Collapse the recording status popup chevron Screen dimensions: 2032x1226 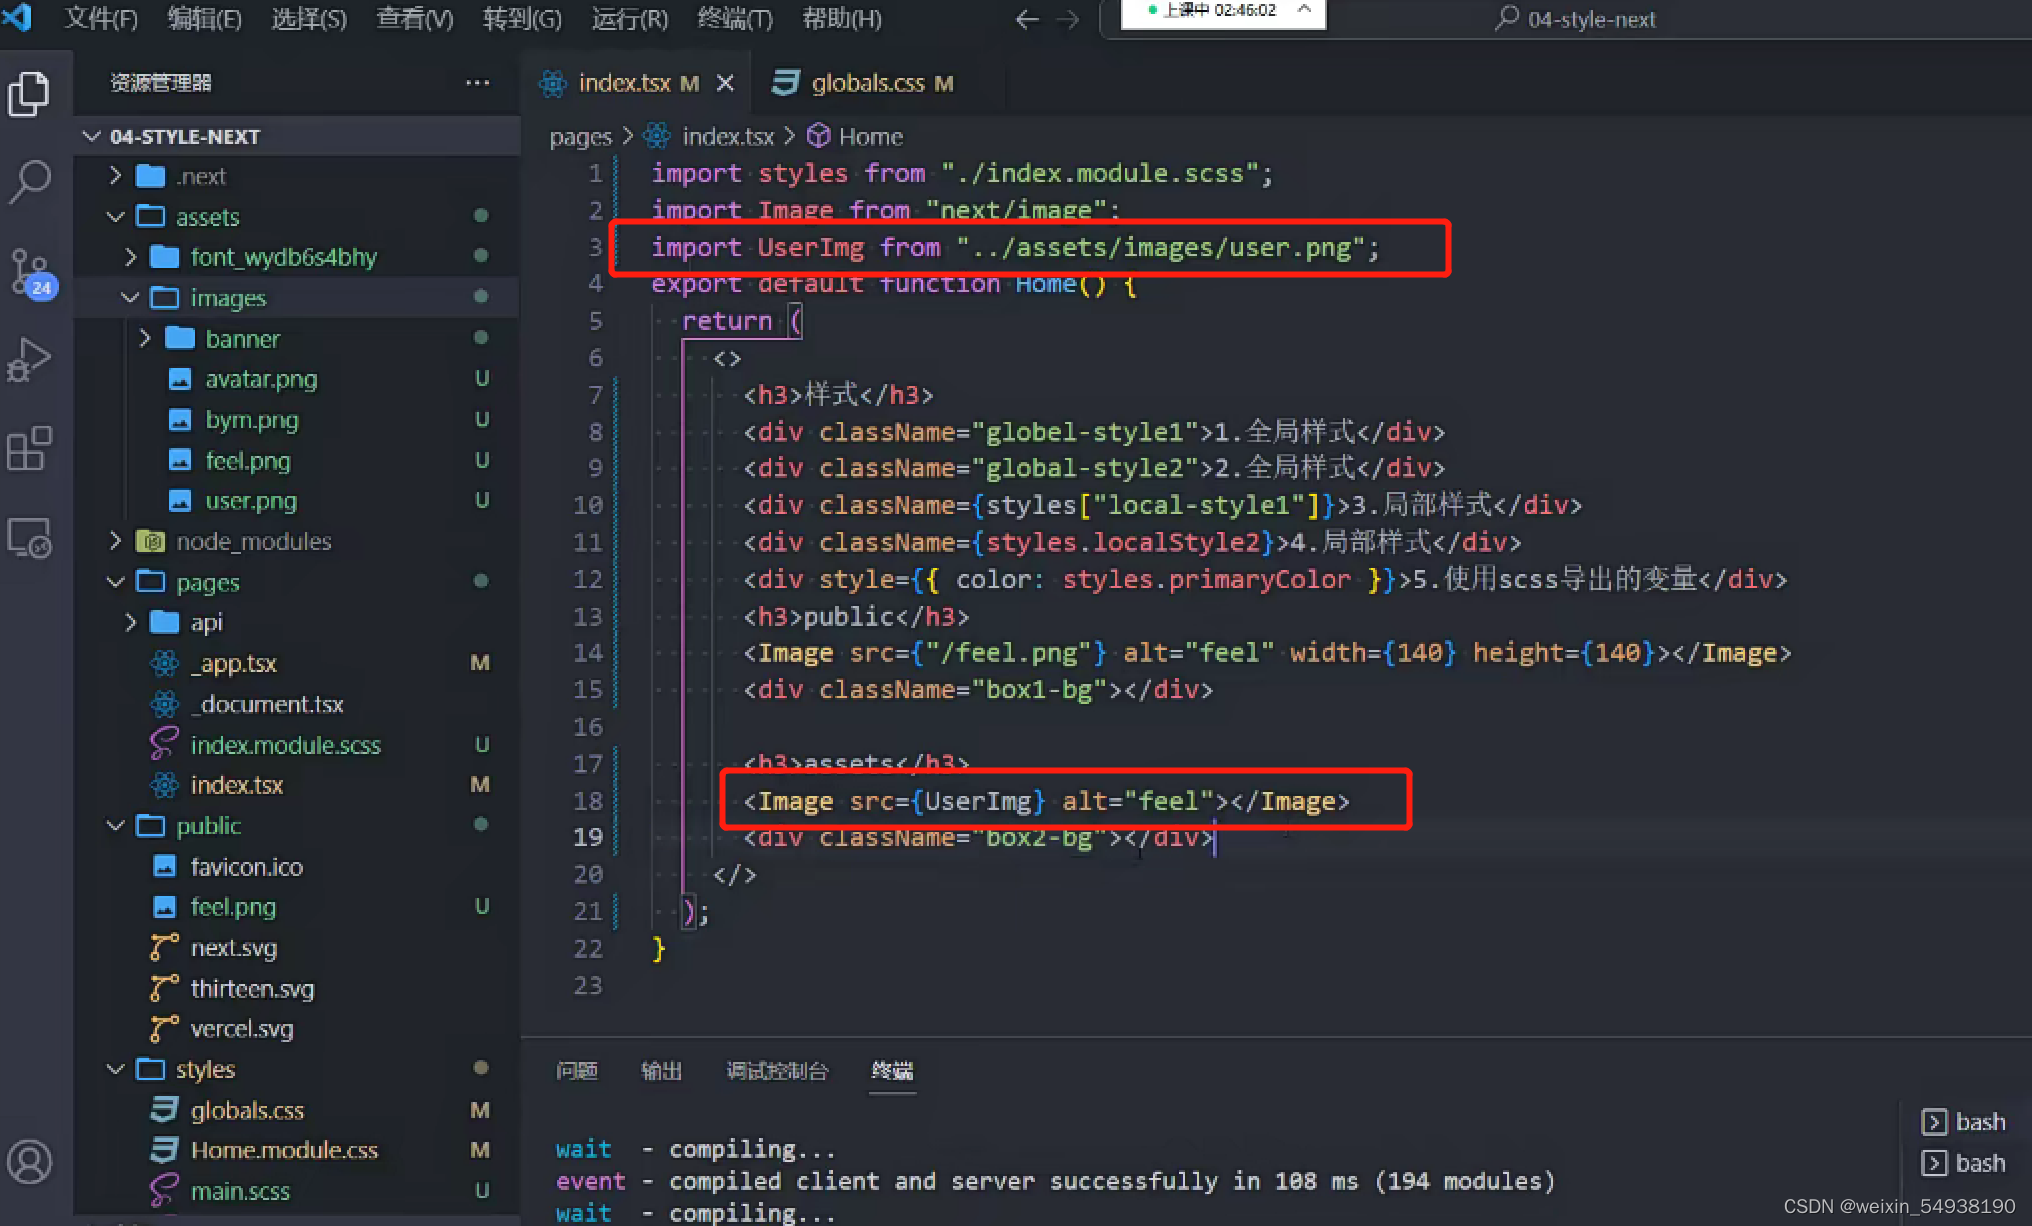[x=1304, y=10]
